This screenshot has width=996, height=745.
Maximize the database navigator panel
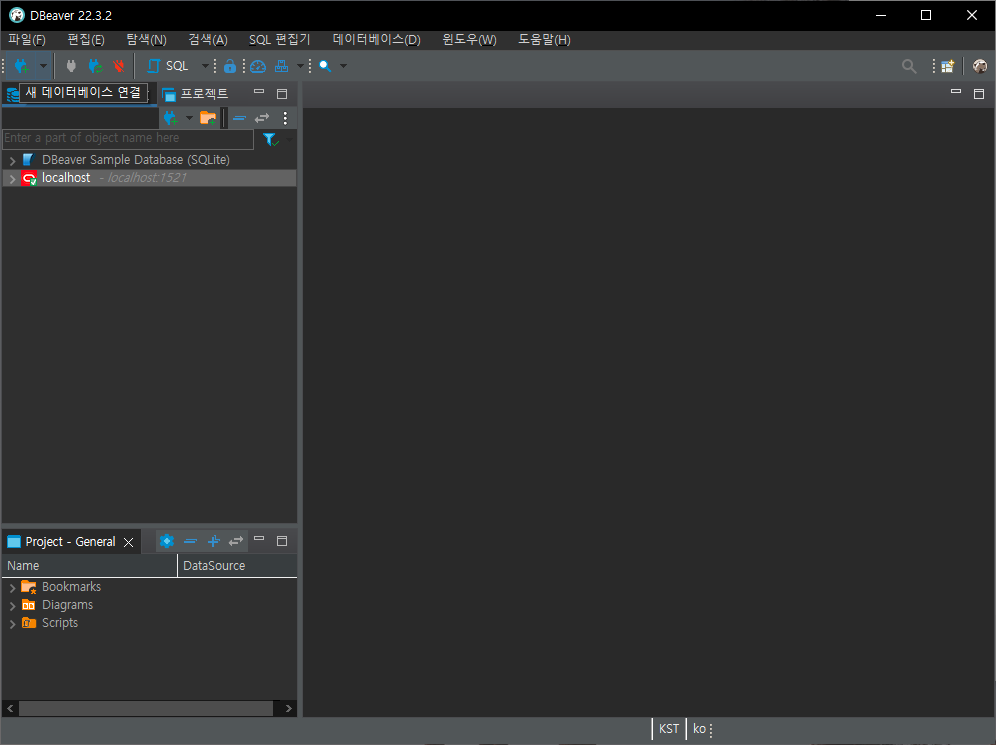pos(282,94)
